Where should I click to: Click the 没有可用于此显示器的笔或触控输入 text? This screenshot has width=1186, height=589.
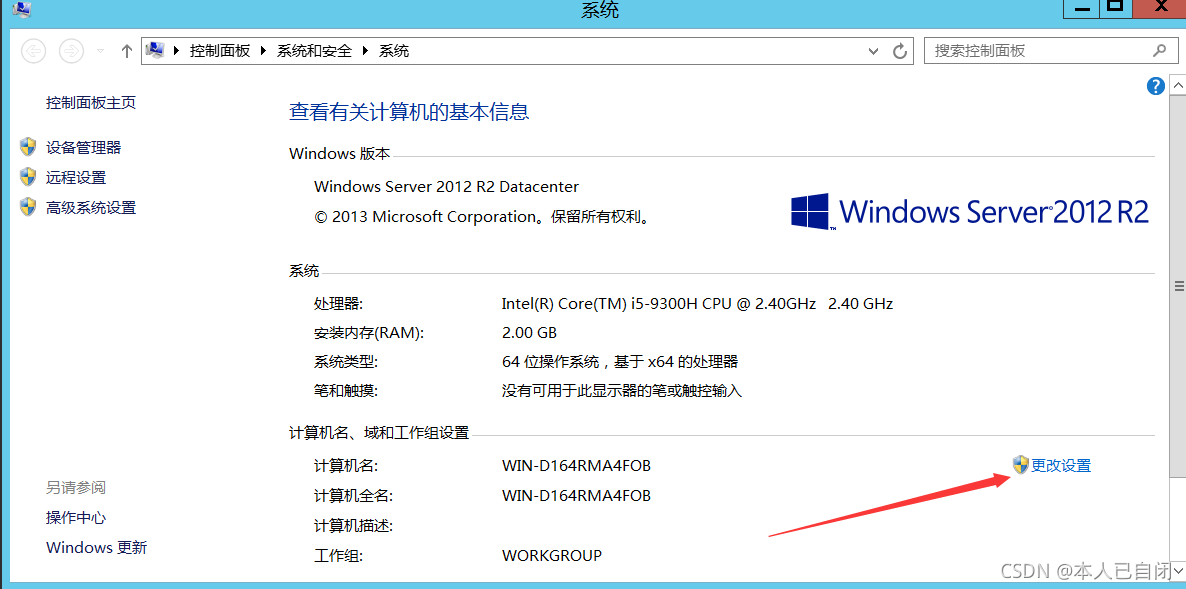tap(622, 392)
